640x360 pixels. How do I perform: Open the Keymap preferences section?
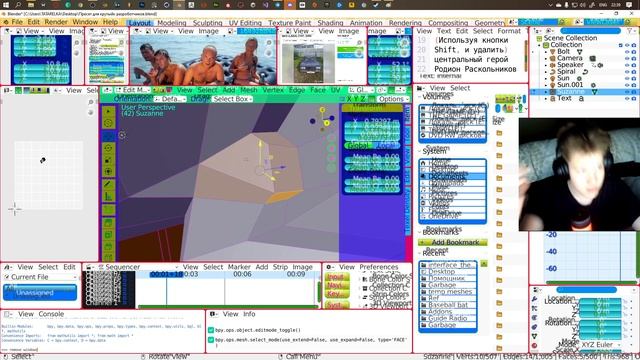(337, 294)
